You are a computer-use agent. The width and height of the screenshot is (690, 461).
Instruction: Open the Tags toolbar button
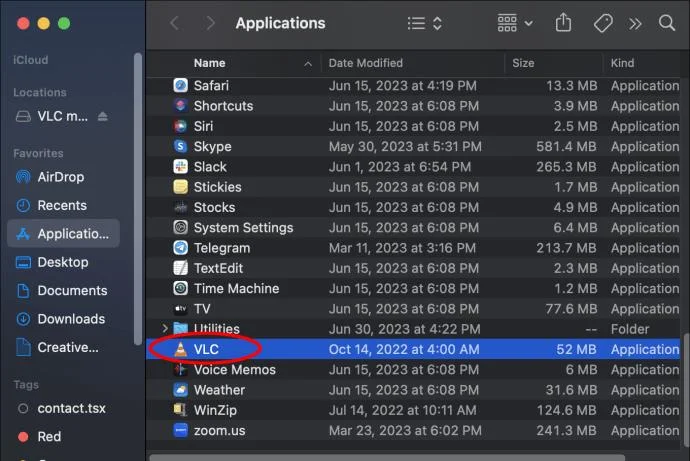603,23
